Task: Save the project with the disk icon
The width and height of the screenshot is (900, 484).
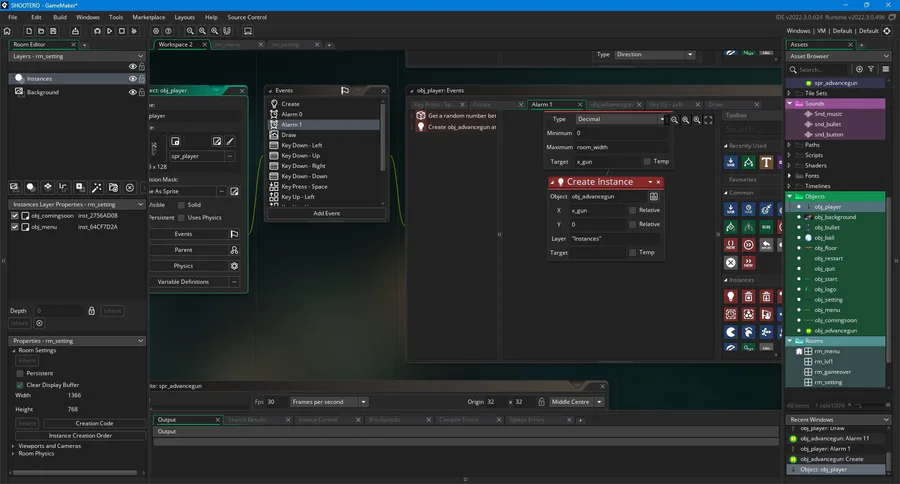Action: point(53,31)
